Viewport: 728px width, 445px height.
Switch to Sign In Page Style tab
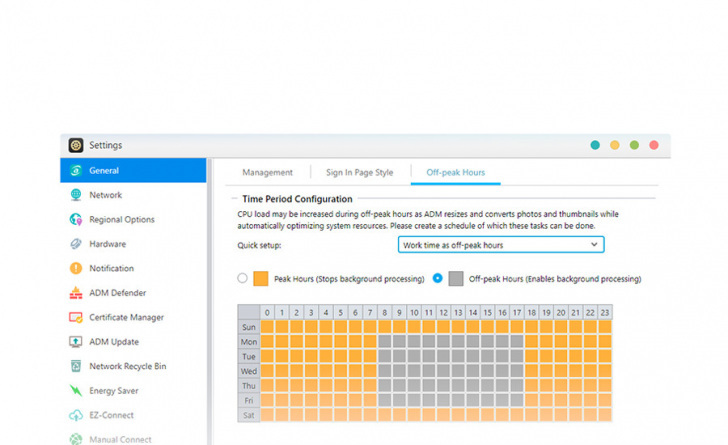coord(359,172)
